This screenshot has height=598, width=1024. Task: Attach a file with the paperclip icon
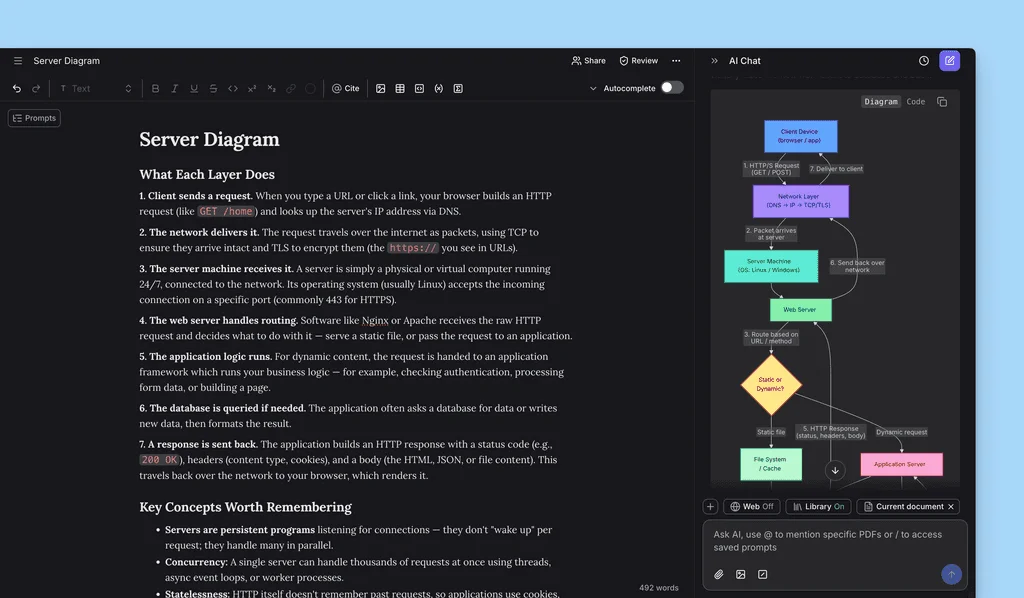(718, 574)
